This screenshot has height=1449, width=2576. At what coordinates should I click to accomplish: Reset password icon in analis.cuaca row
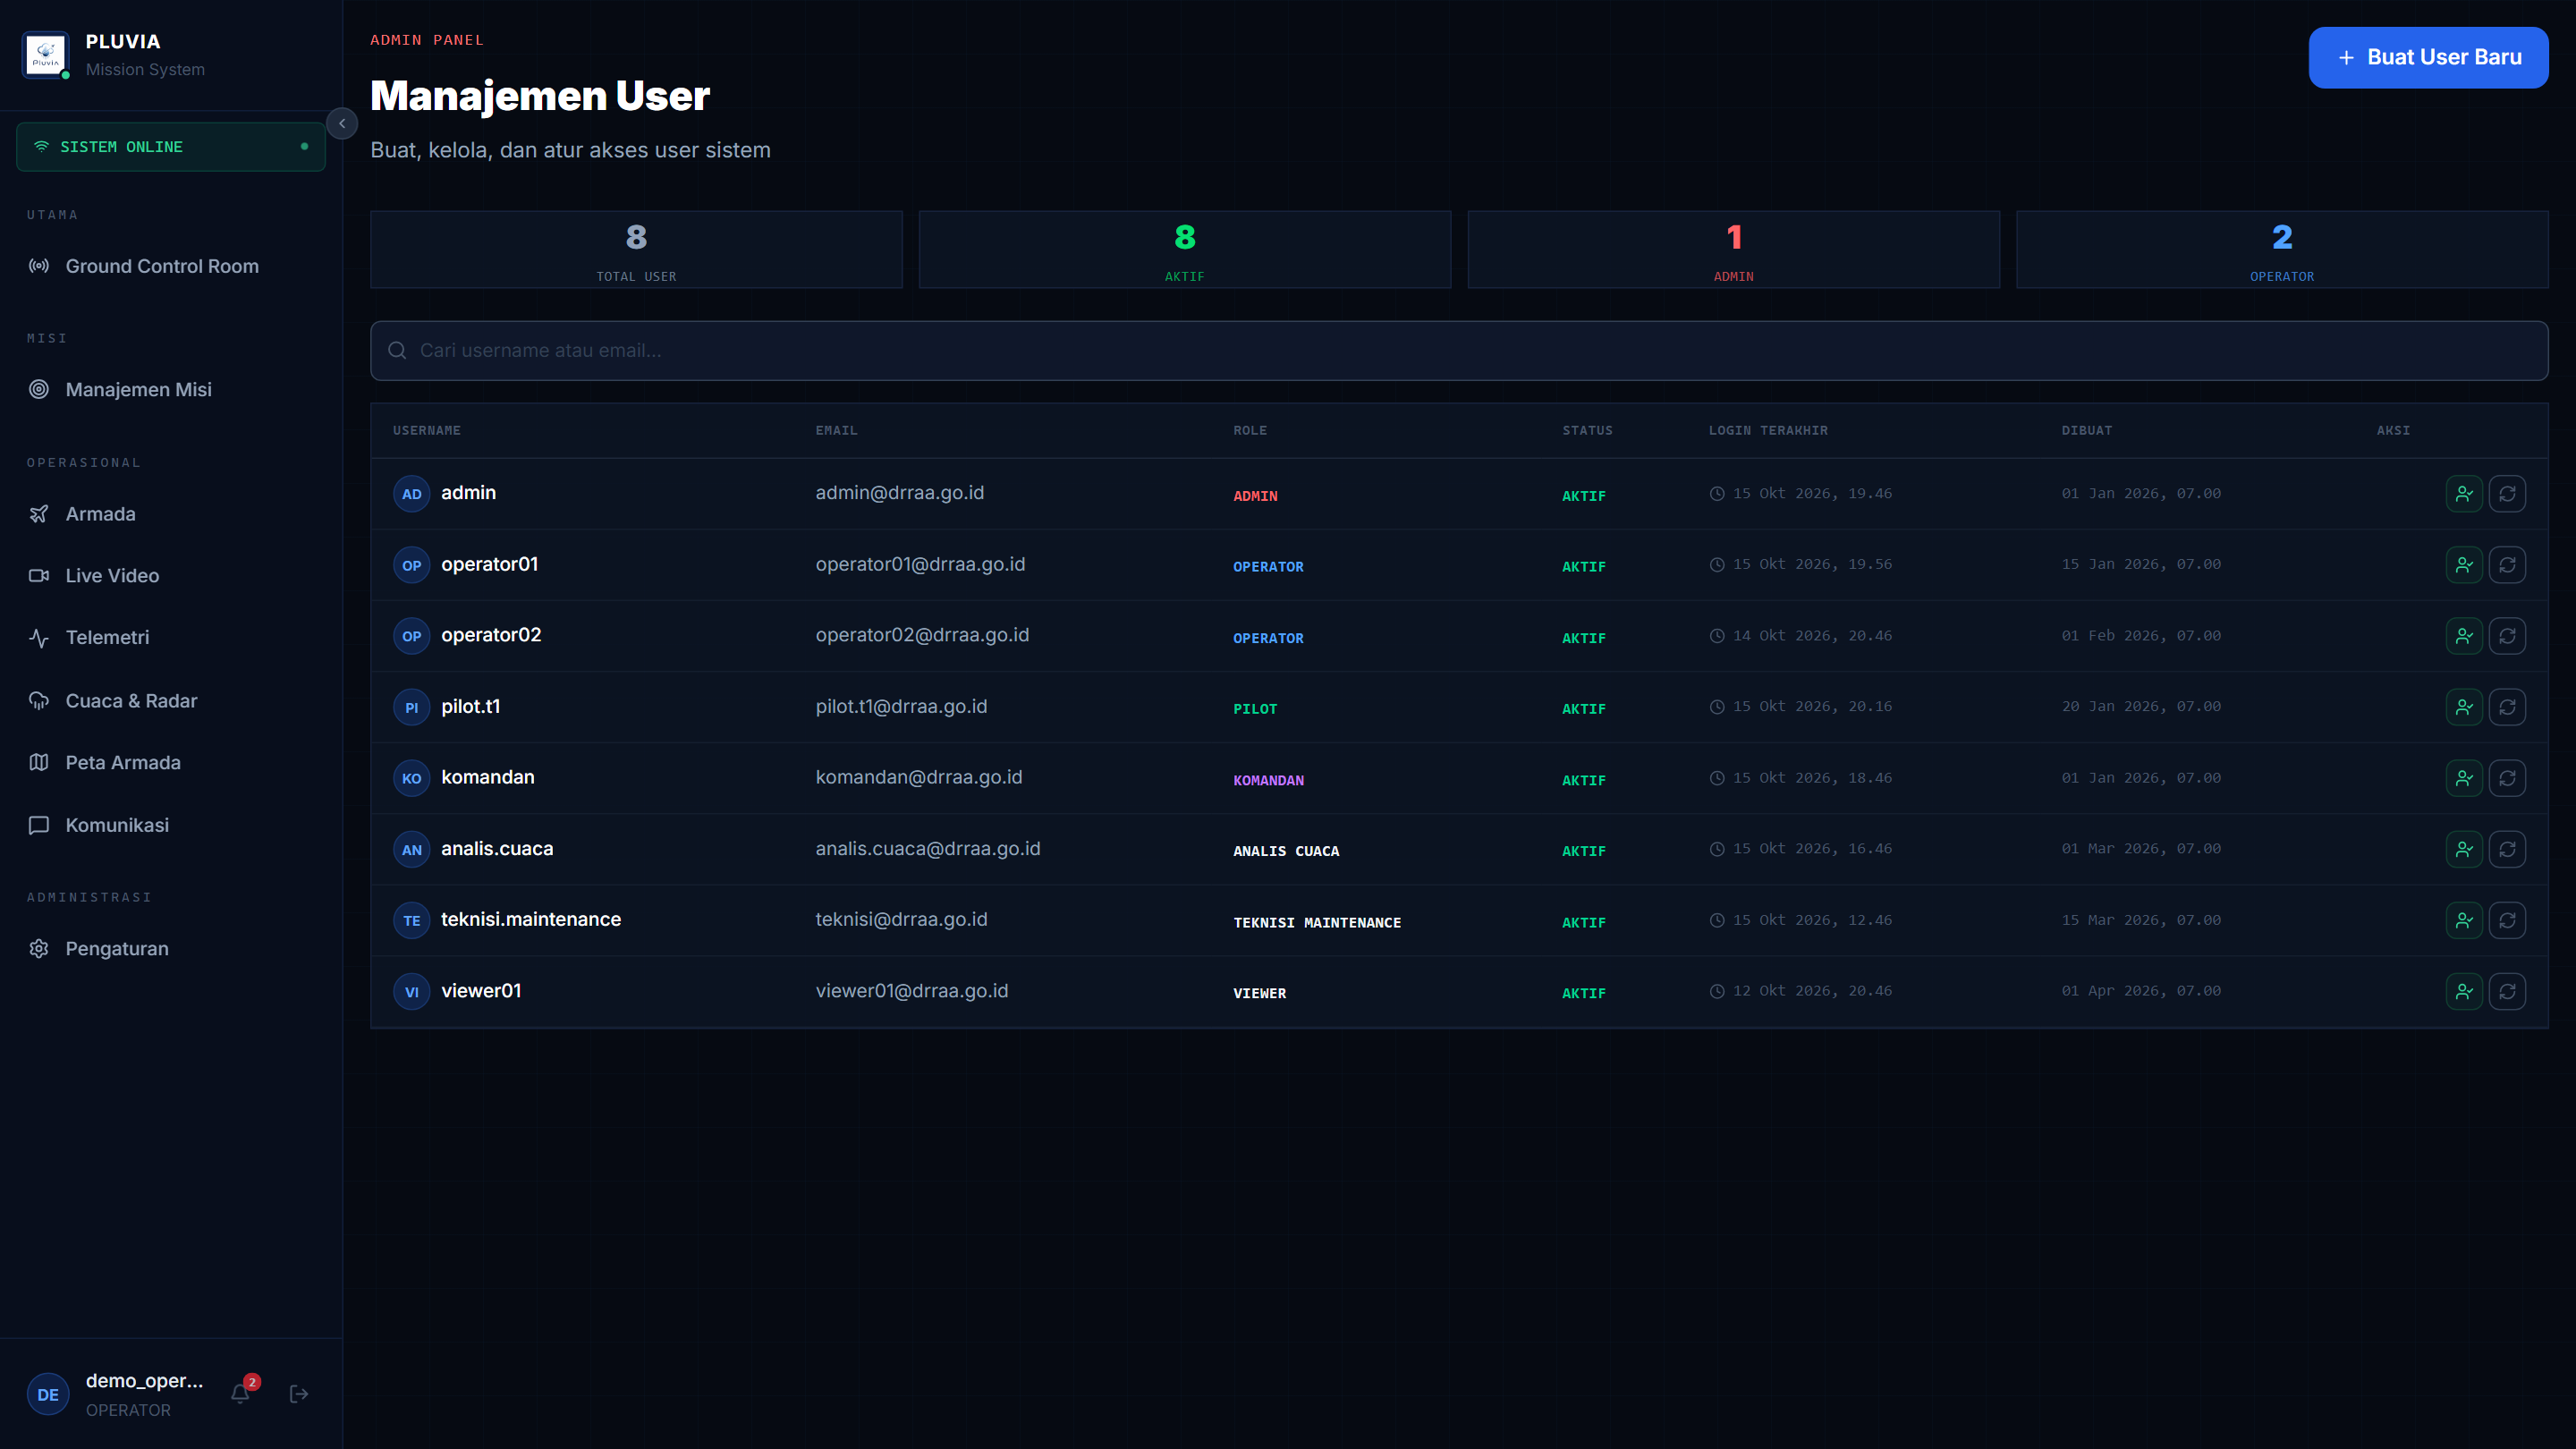coord(2507,849)
